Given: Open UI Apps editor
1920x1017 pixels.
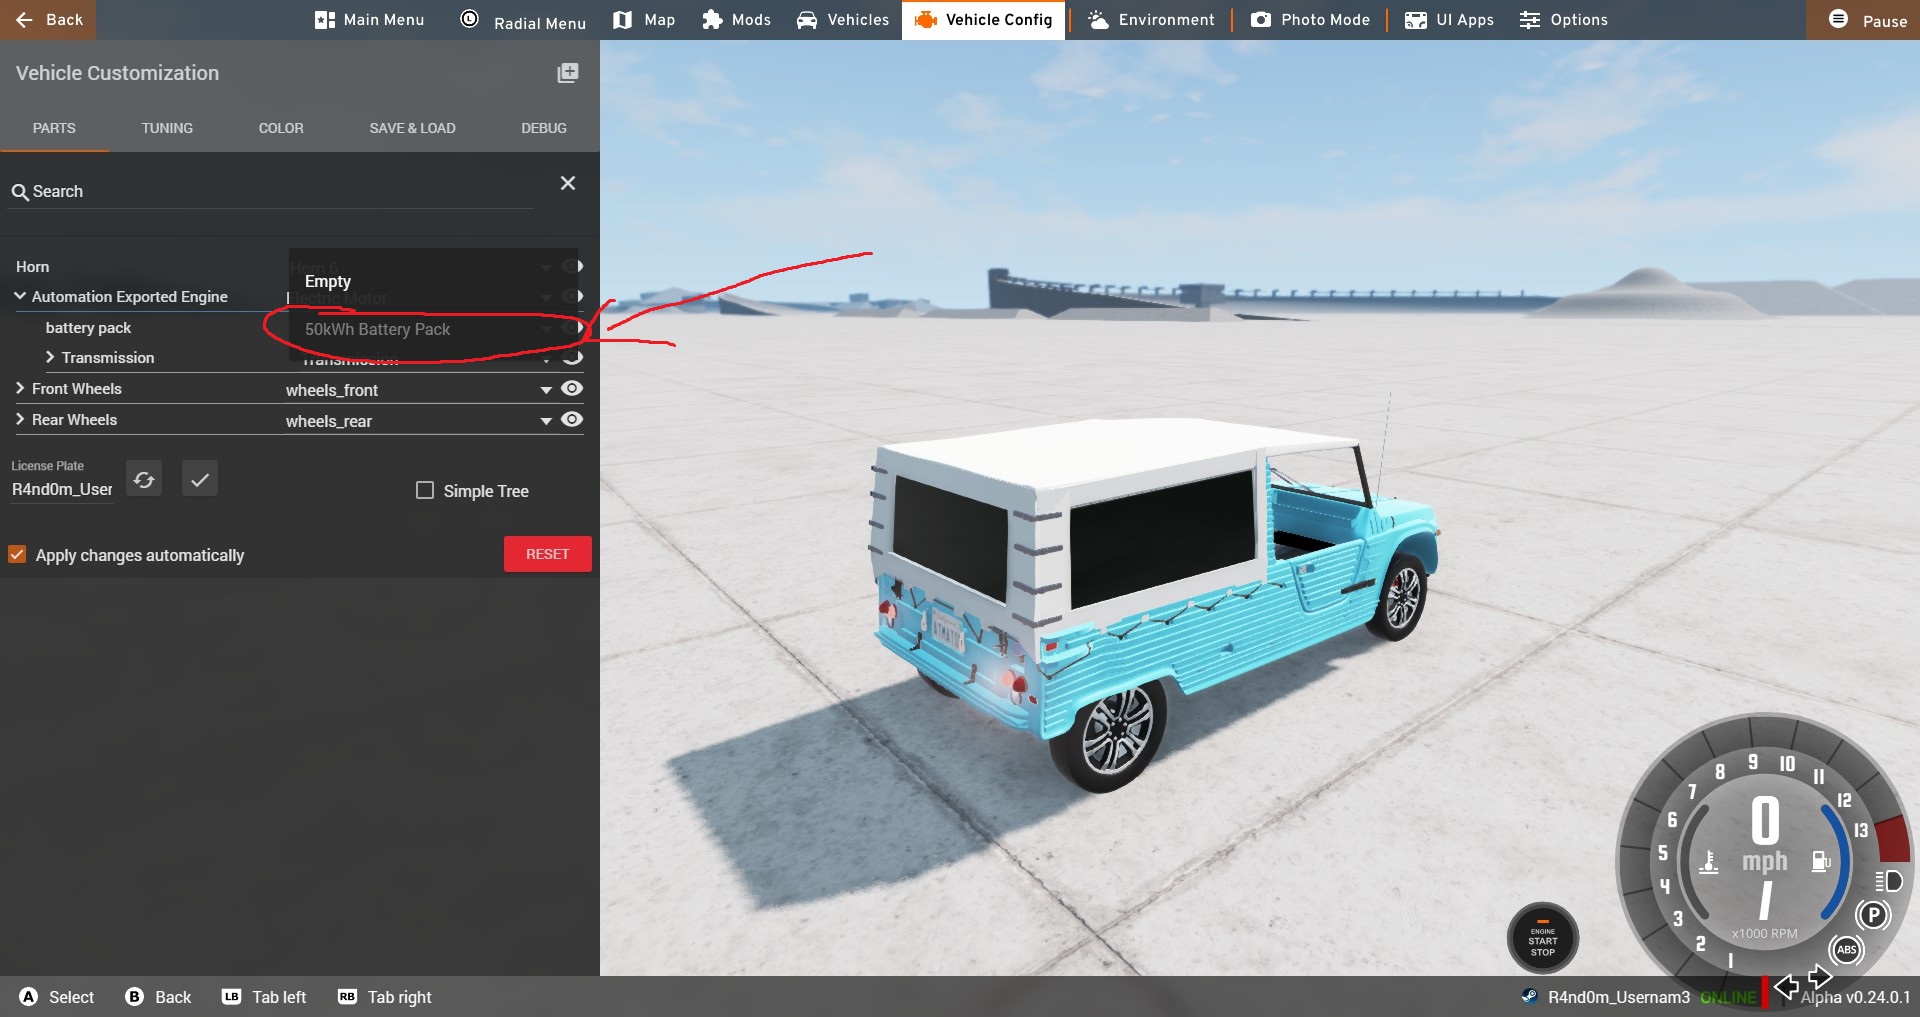Looking at the screenshot, I should 1449,20.
